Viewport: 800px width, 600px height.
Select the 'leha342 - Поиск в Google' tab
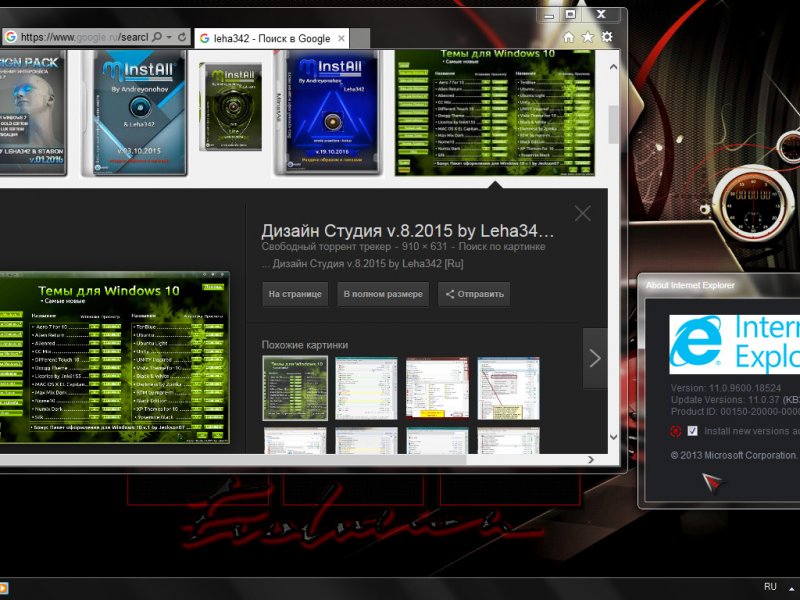[x=271, y=38]
